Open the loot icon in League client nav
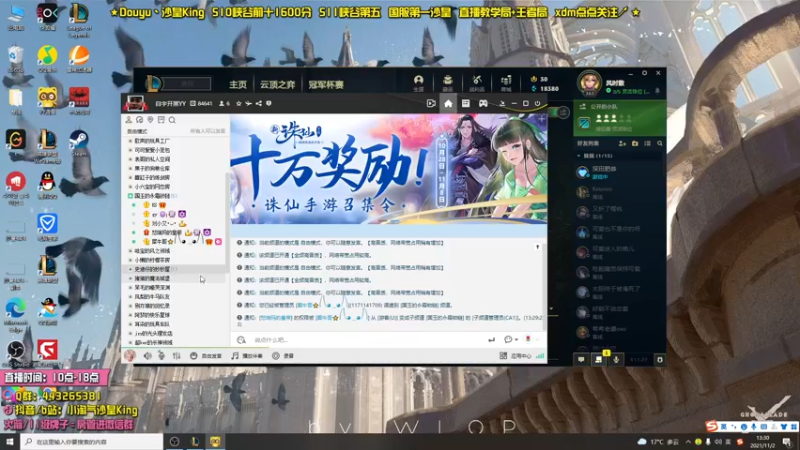The height and width of the screenshot is (450, 800). click(477, 83)
